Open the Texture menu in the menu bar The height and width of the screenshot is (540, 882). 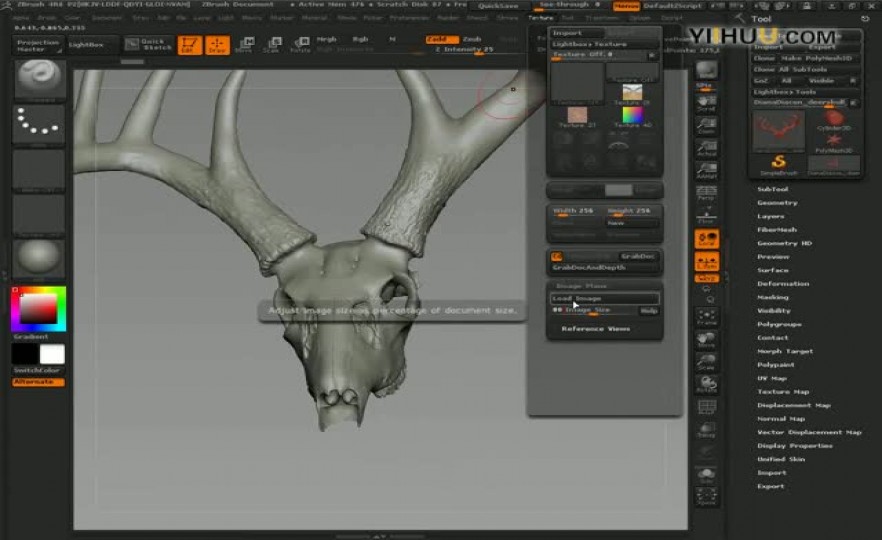(541, 18)
